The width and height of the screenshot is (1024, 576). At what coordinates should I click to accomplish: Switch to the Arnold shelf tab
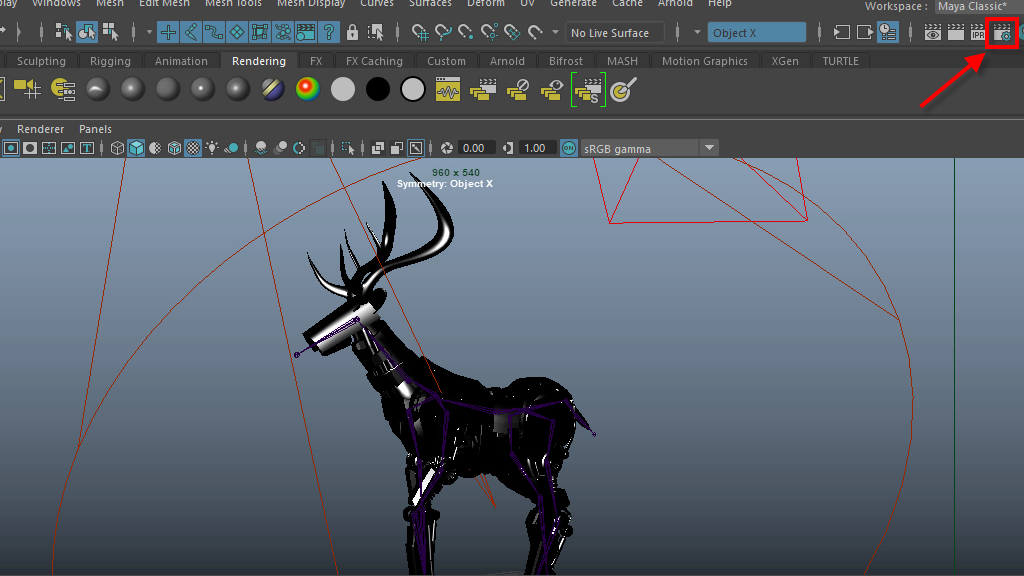pos(507,61)
